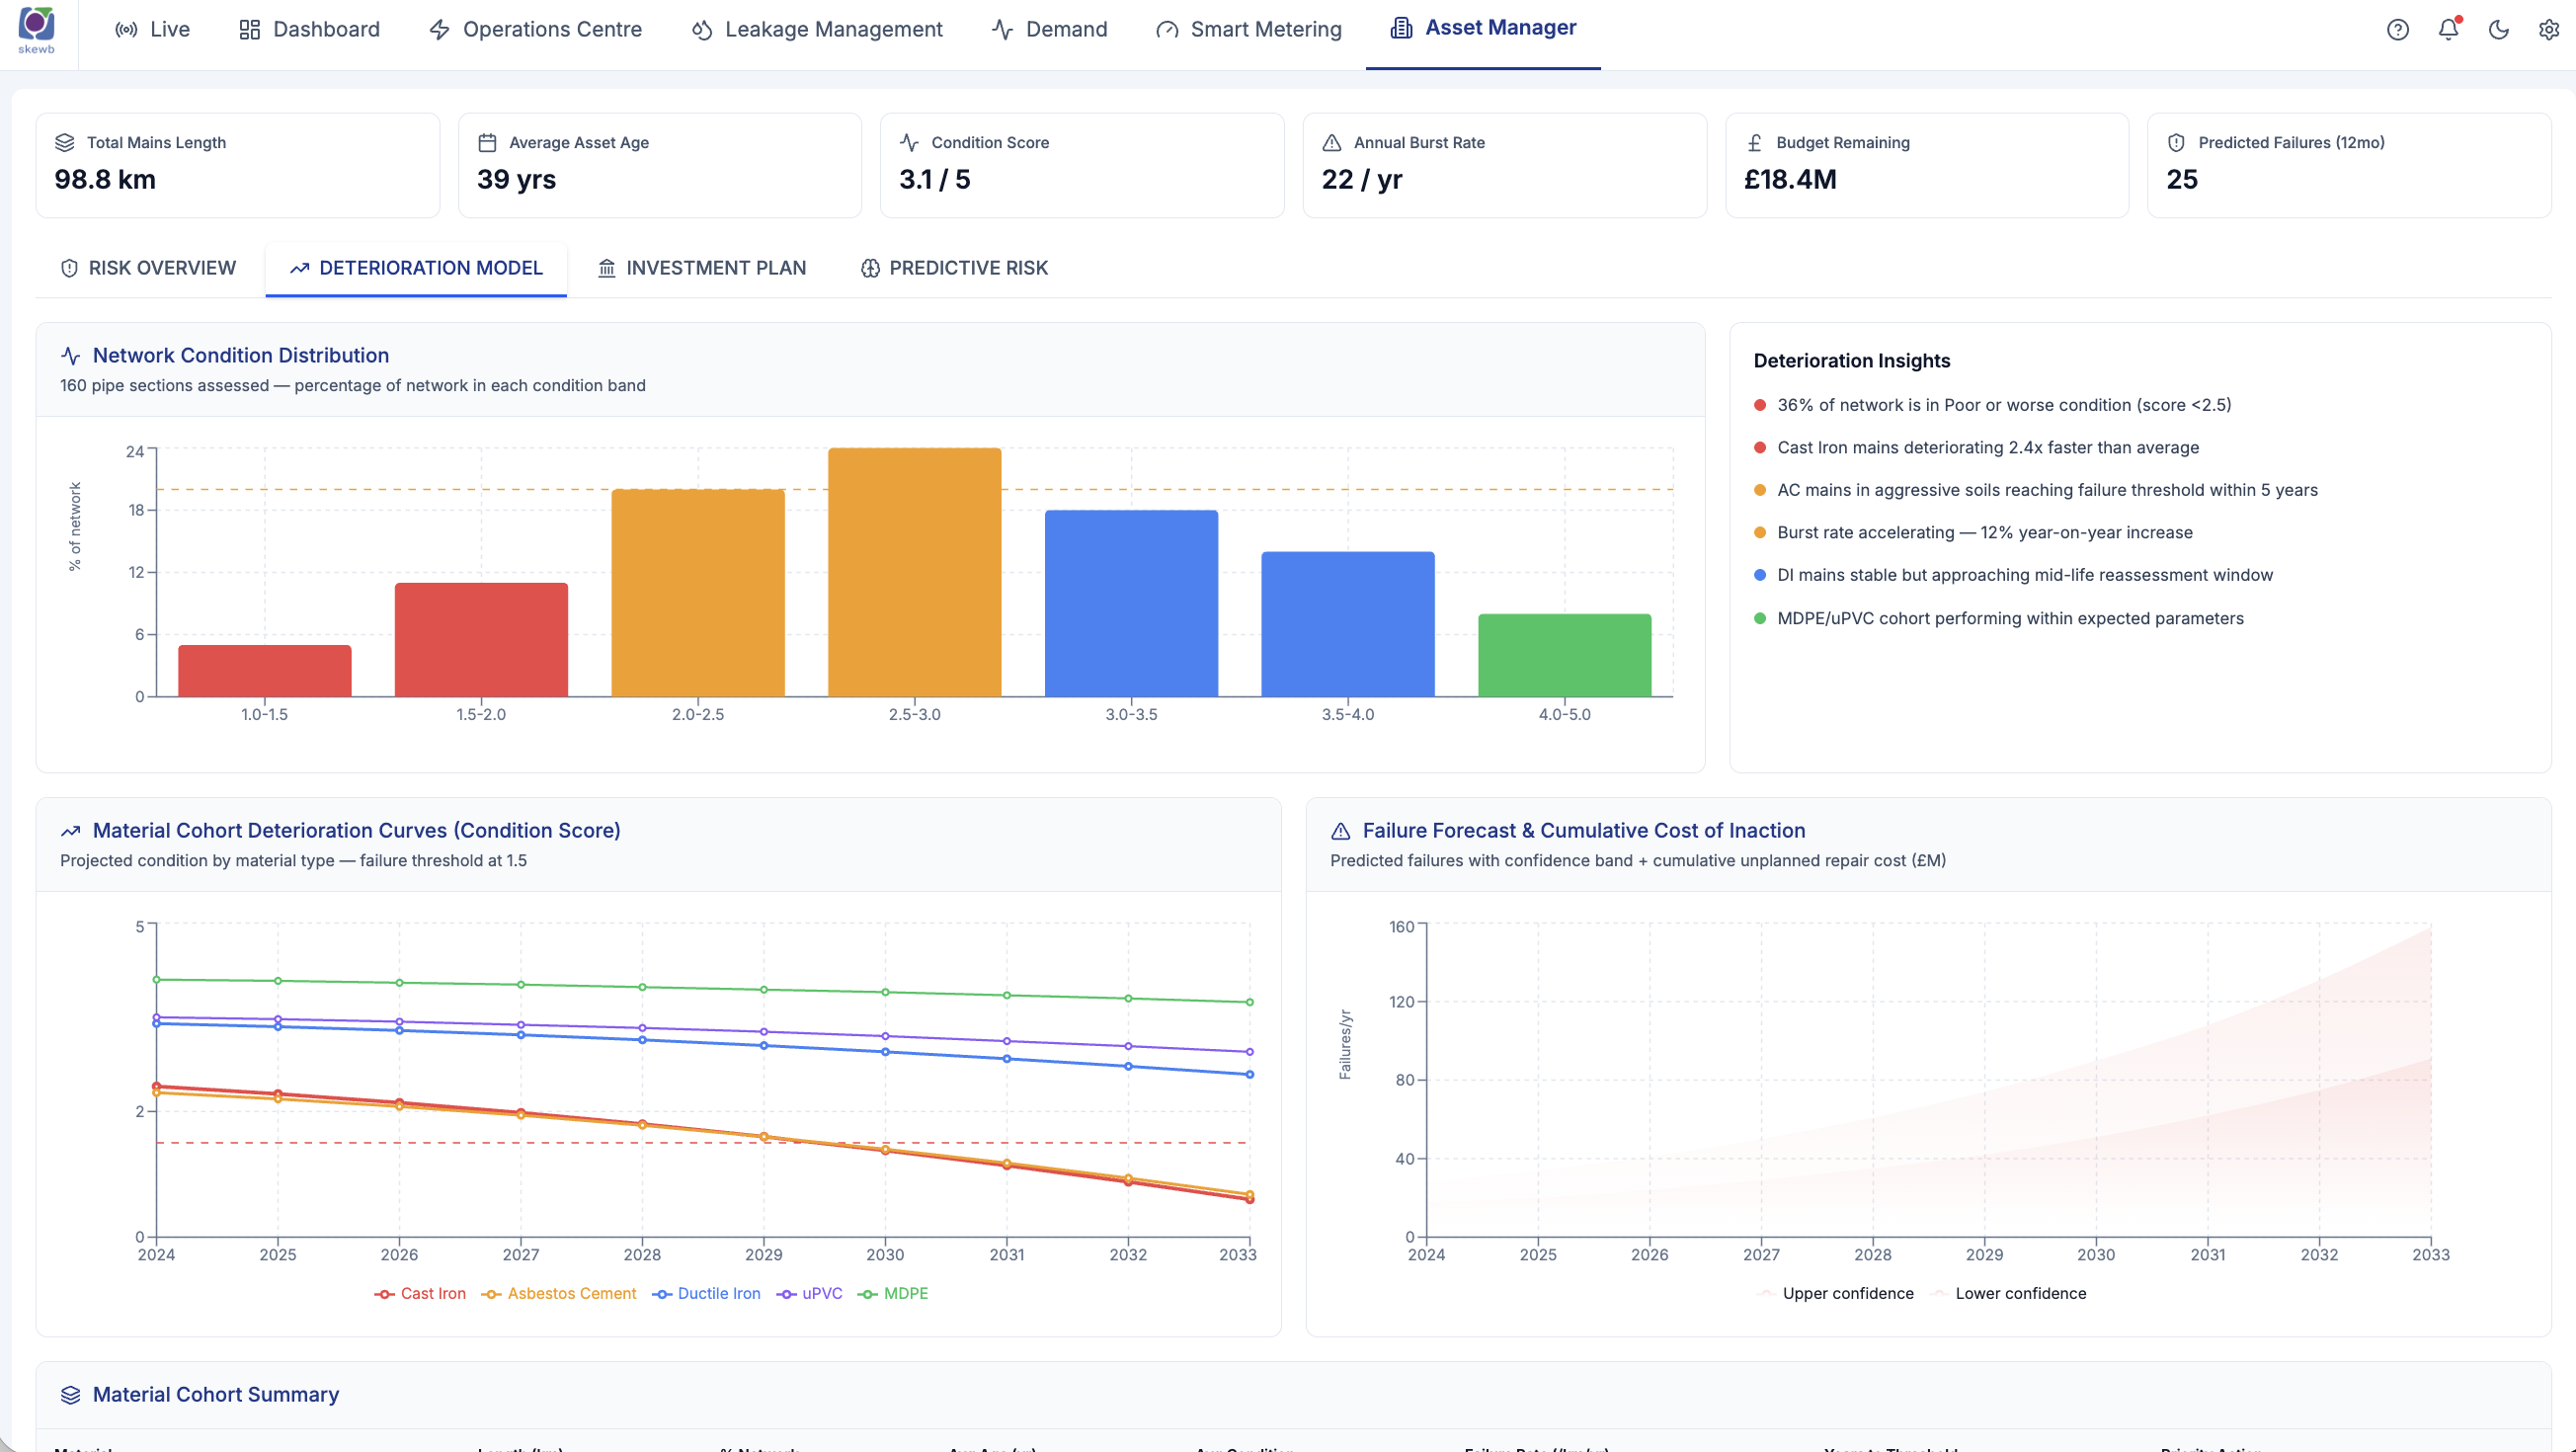Click Budget Remaining pound icon

tap(1754, 143)
